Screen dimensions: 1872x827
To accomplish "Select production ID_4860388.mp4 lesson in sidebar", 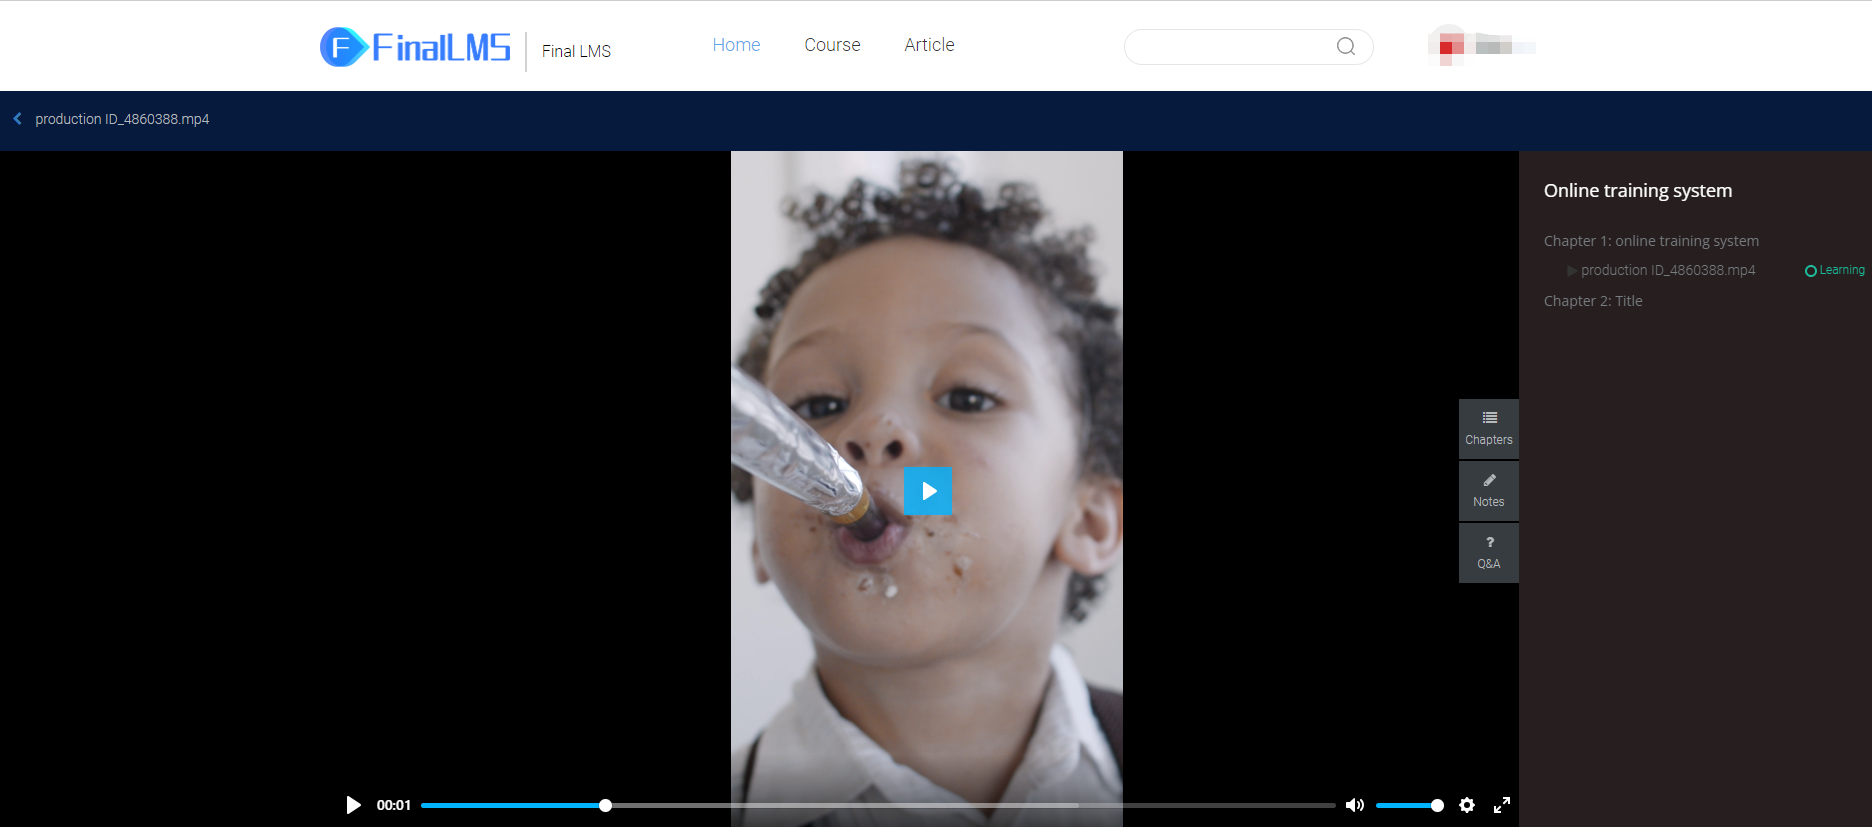I will [1668, 270].
